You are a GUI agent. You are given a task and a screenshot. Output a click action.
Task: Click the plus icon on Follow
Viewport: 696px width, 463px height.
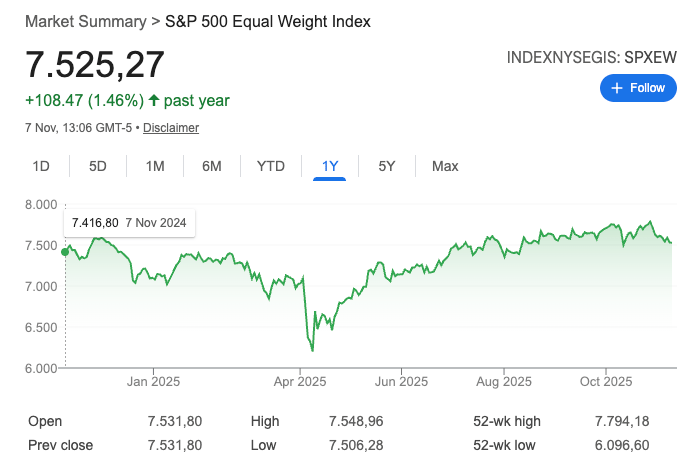pyautogui.click(x=615, y=88)
